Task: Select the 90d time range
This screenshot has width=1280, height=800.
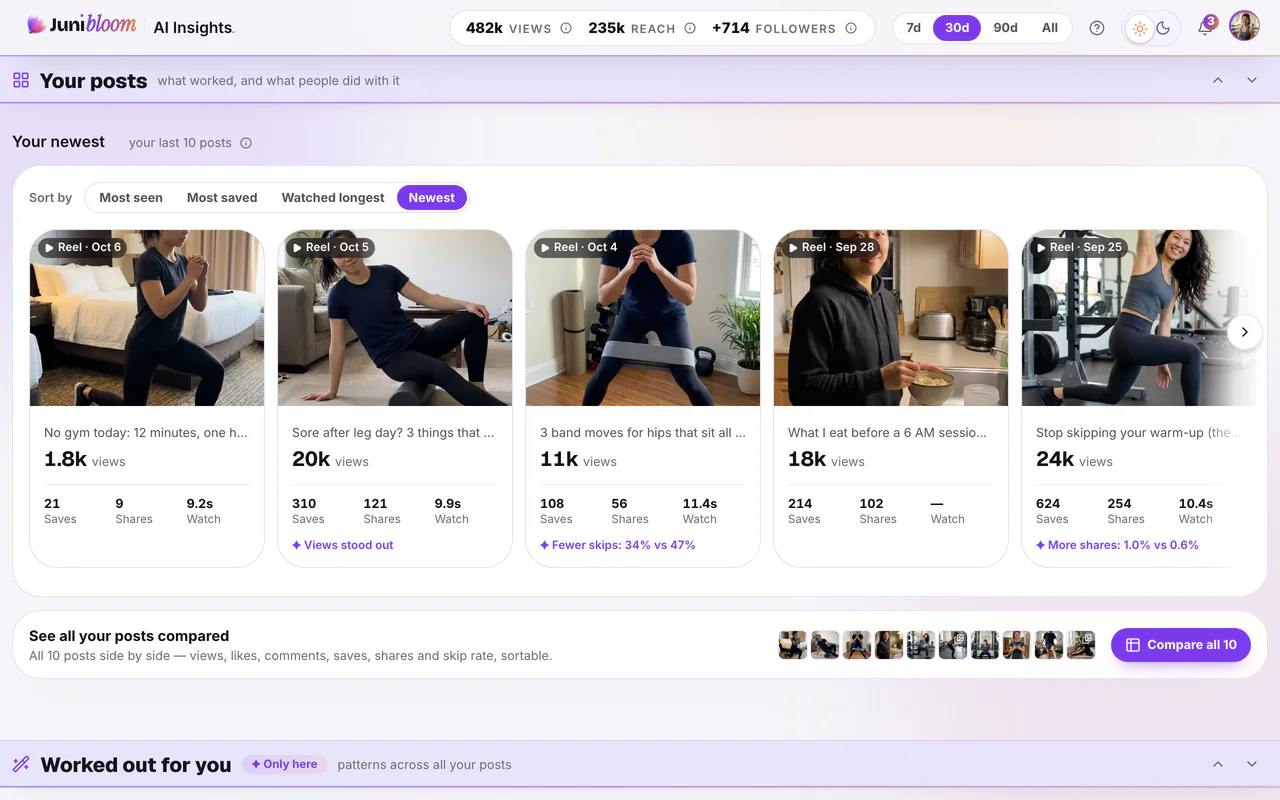Action: (x=1005, y=28)
